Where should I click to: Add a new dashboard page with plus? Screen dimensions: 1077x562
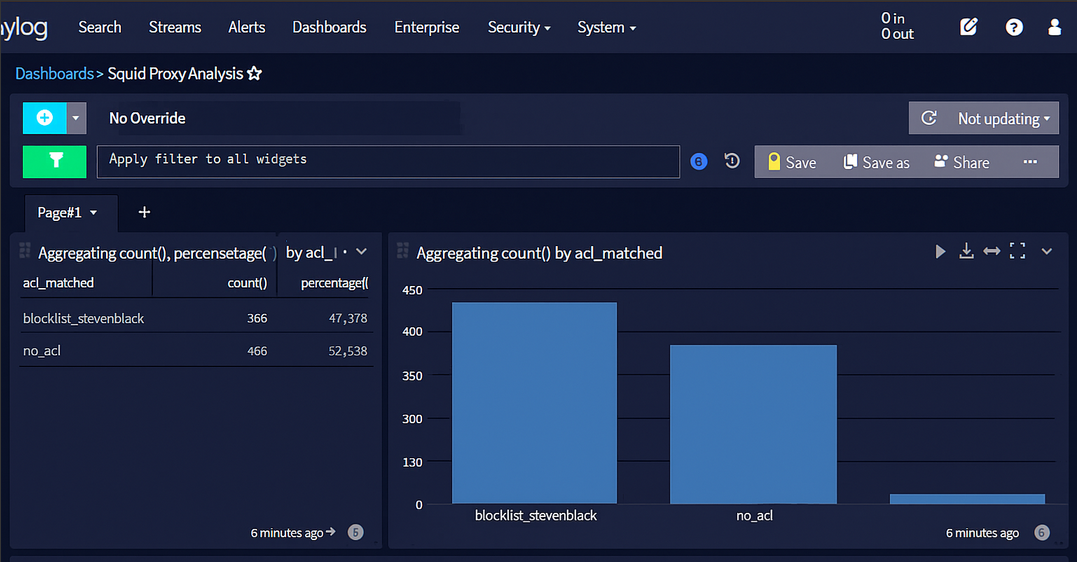(144, 212)
